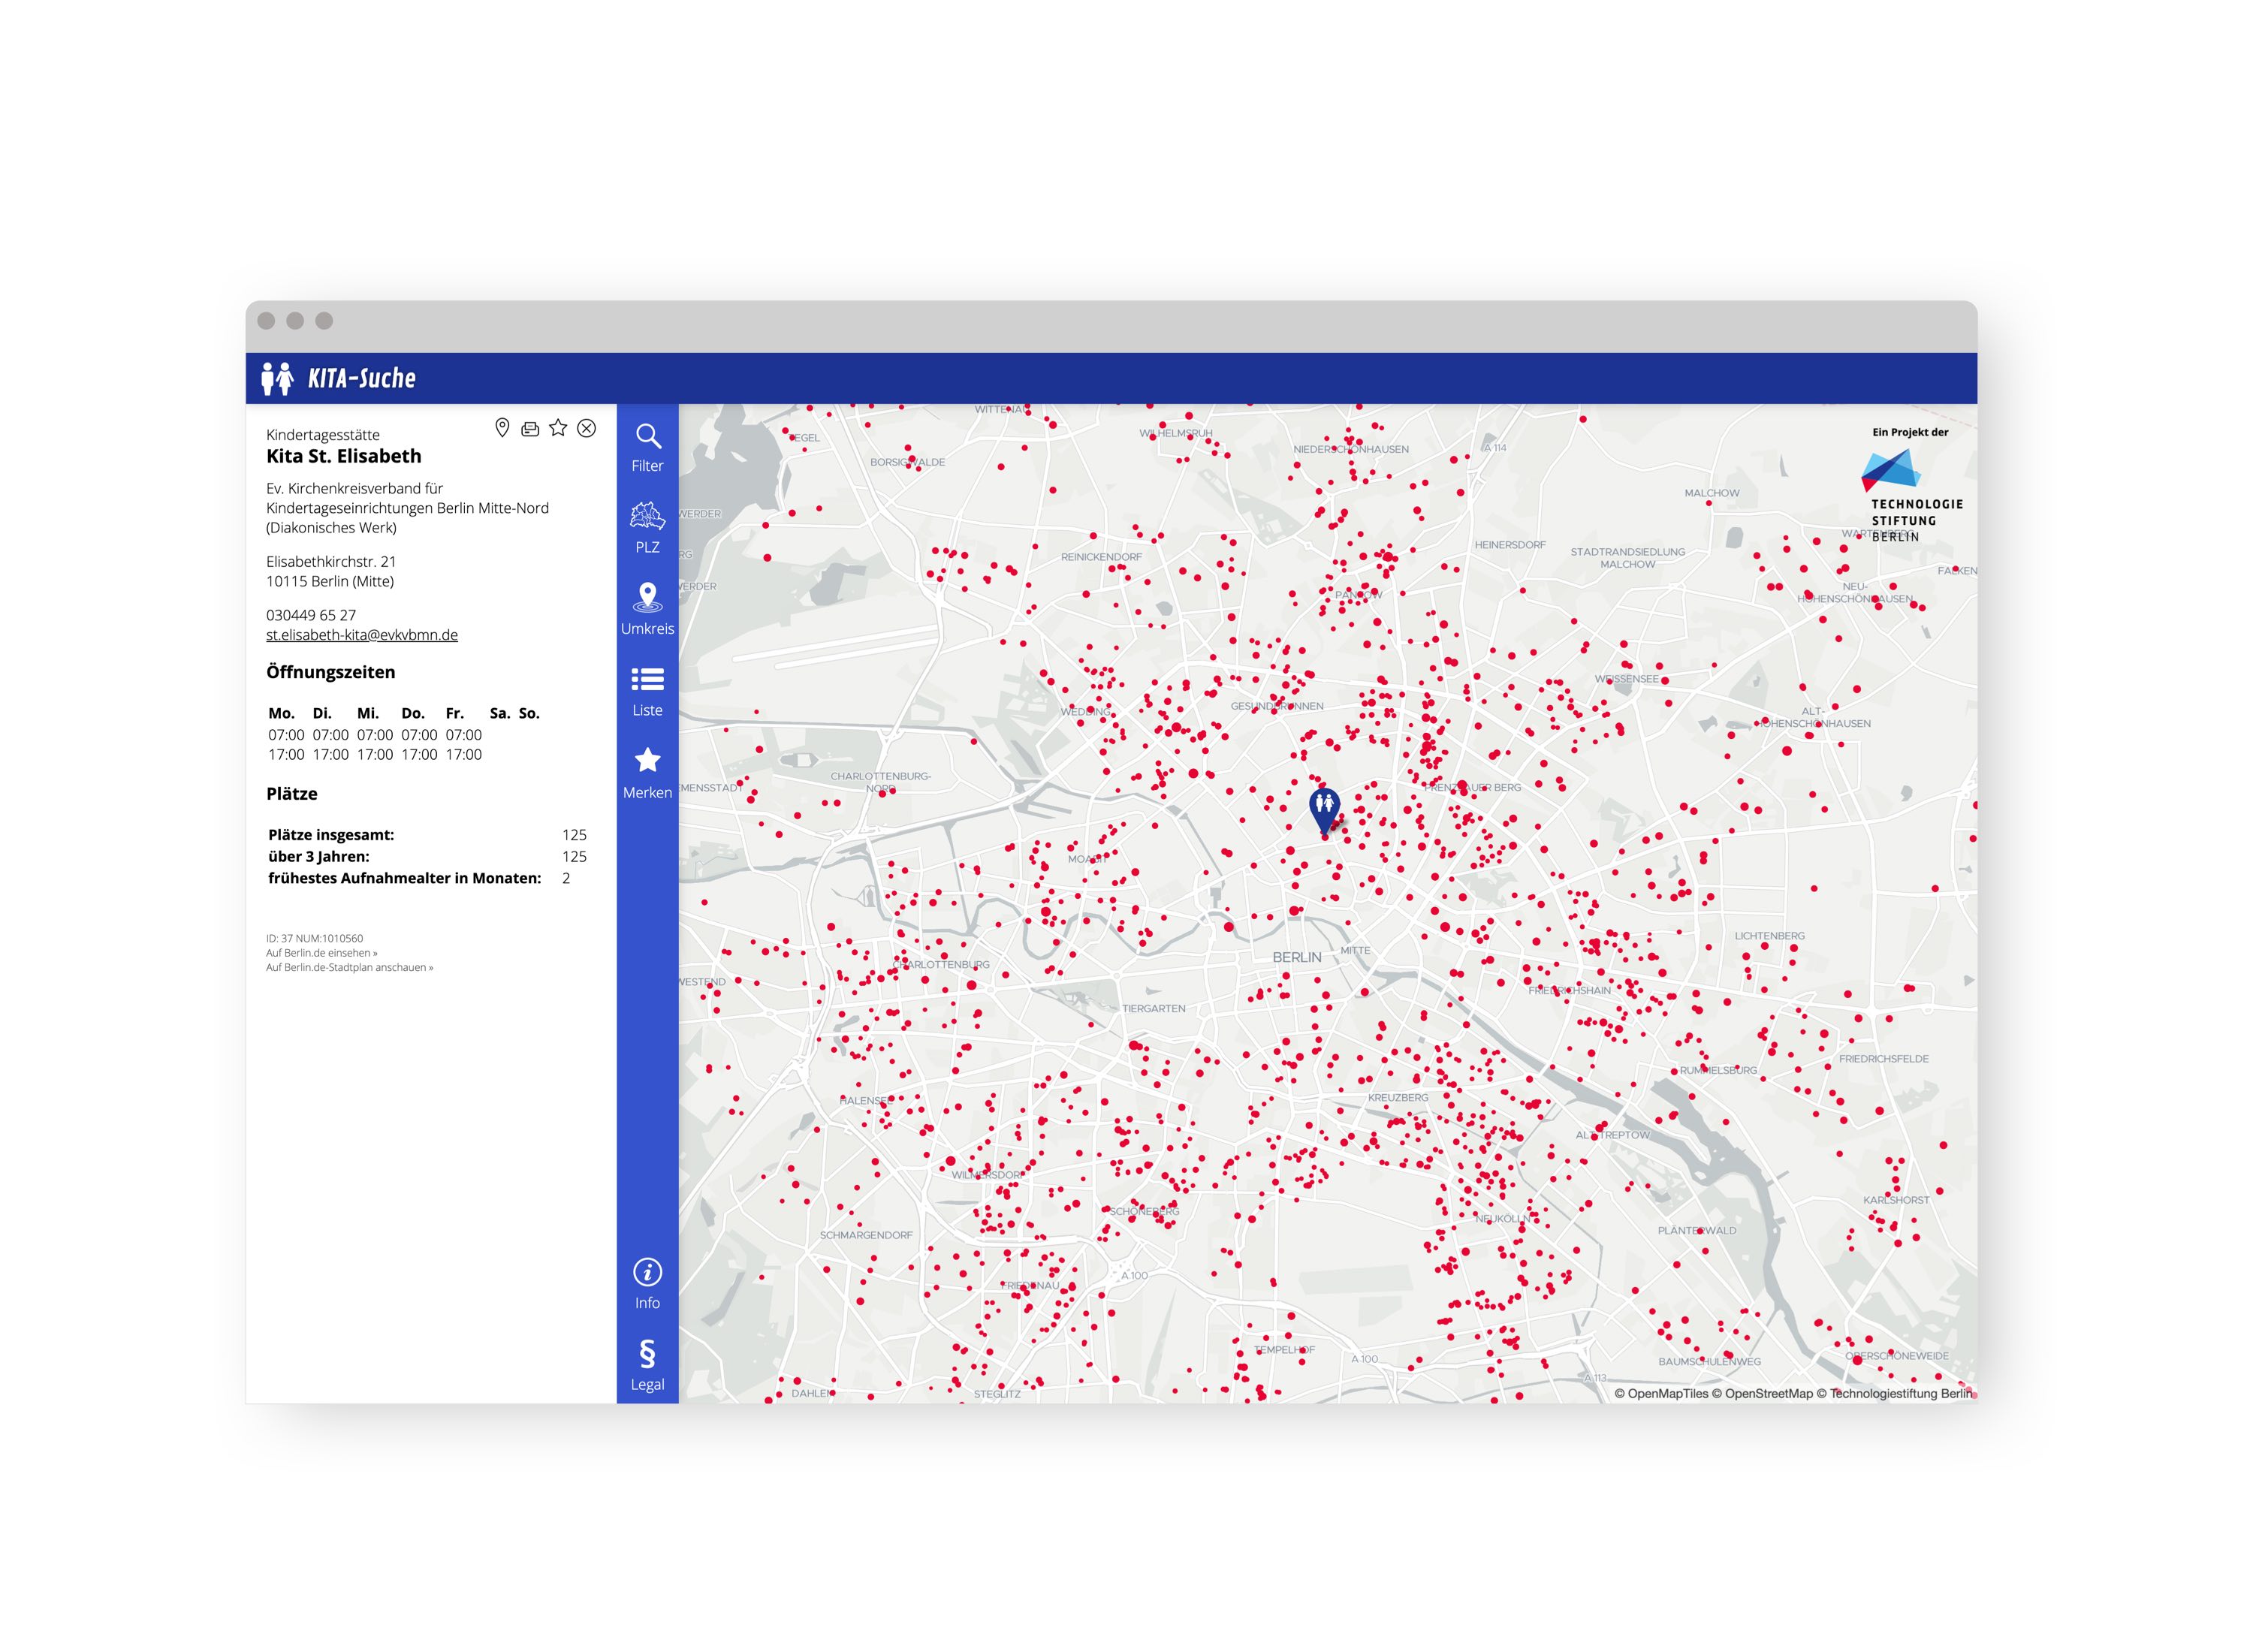Click the Technologiestiftung Berlin attribution text
The width and height of the screenshot is (2253, 1652).
pyautogui.click(x=1894, y=1393)
